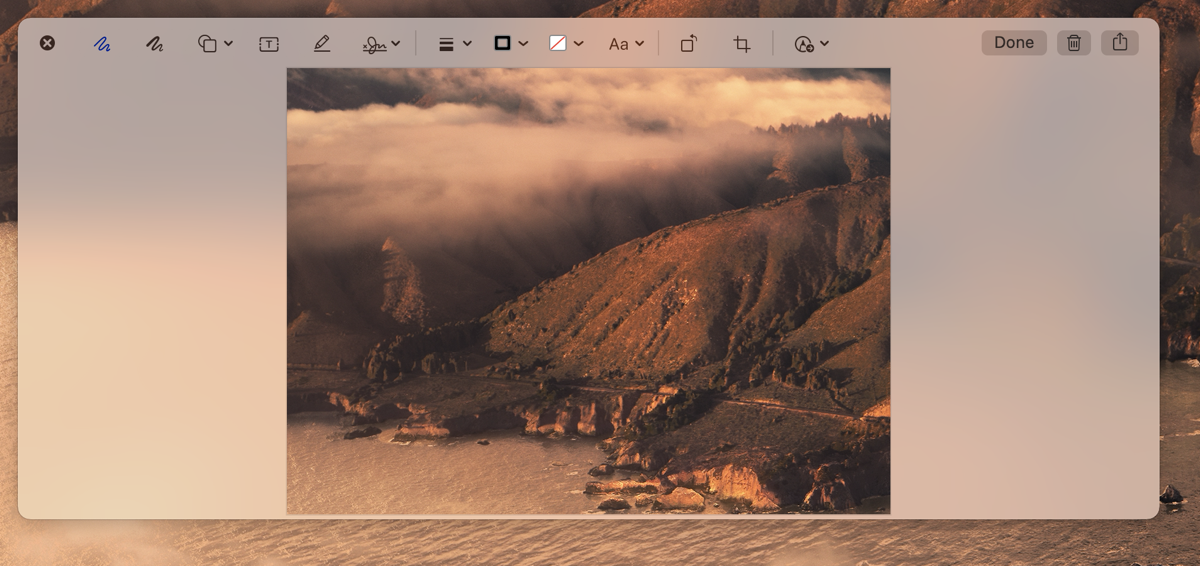Click the Sign signature icon
1200x566 pixels.
click(x=374, y=44)
